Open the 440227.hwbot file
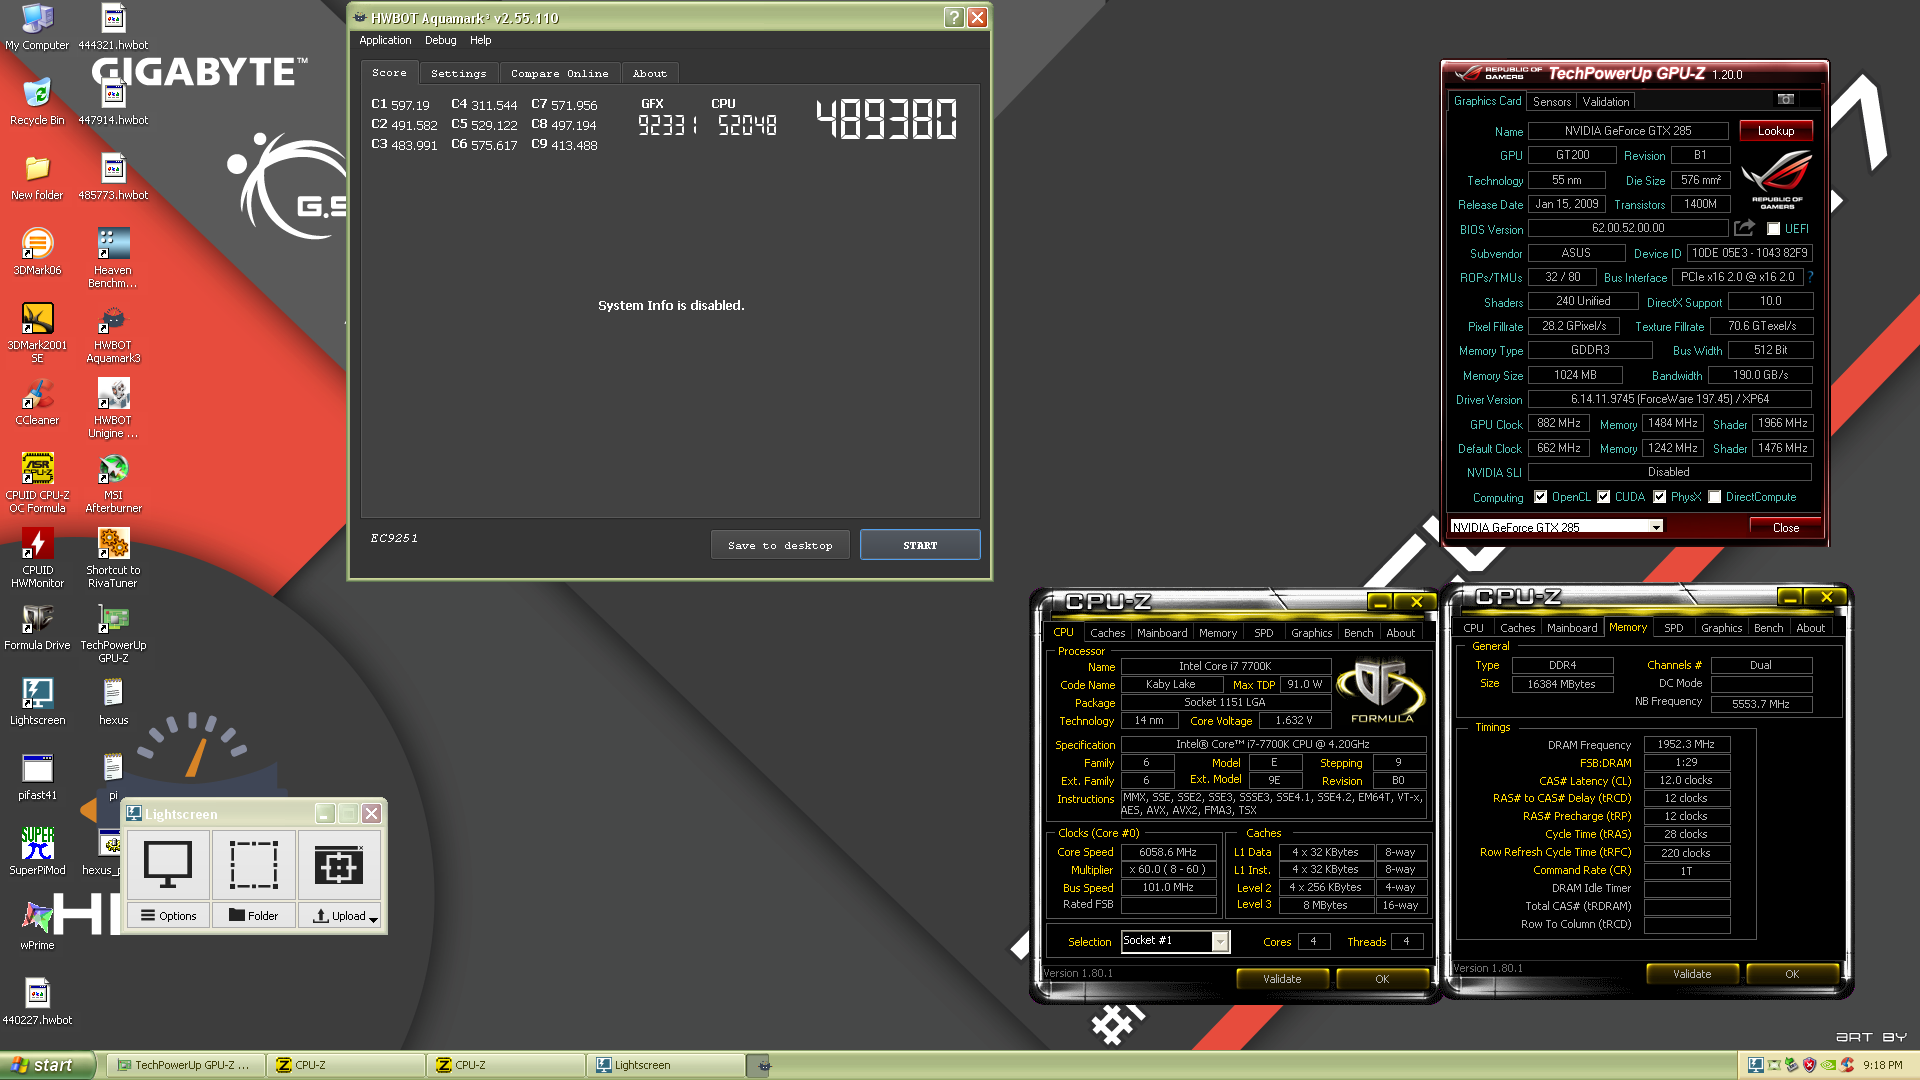 (x=37, y=1002)
